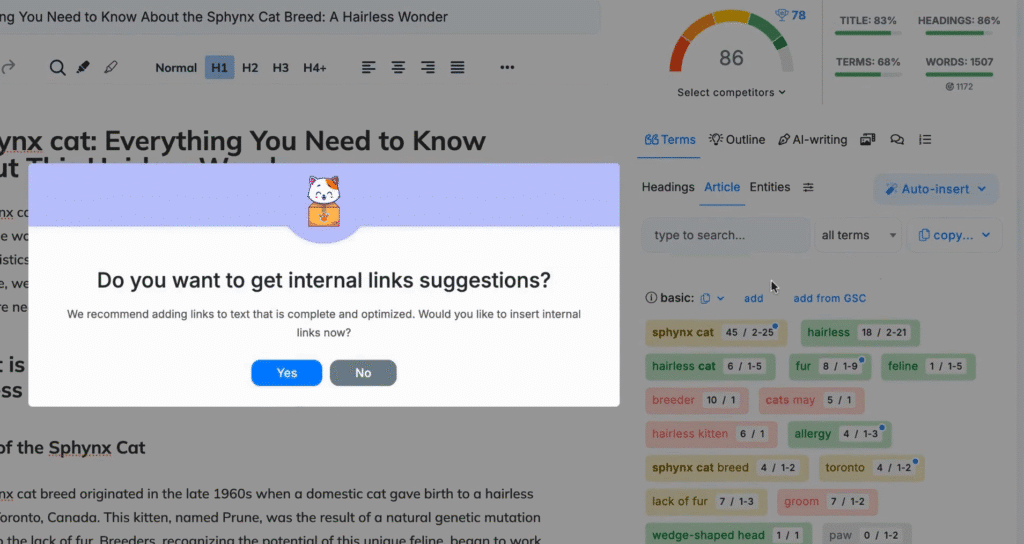Click the basic info icon

click(650, 298)
